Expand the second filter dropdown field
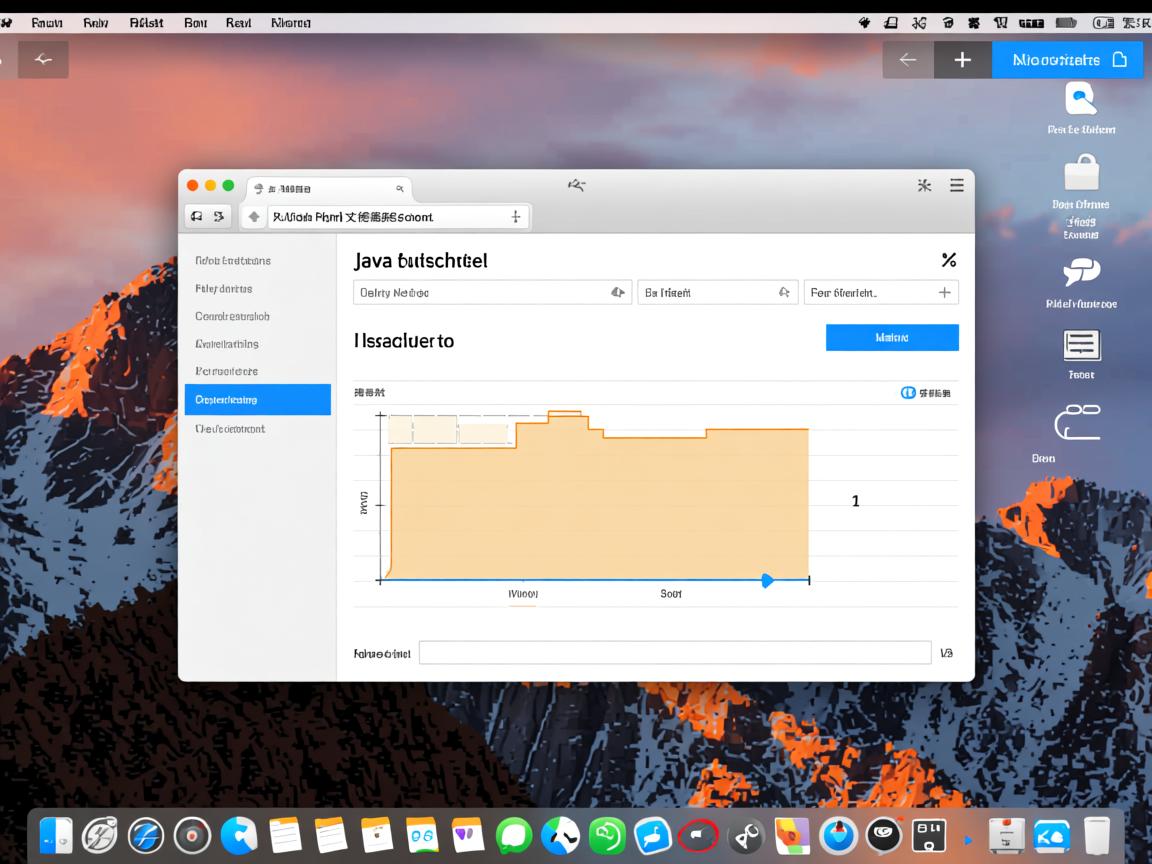1152x864 pixels. click(717, 293)
